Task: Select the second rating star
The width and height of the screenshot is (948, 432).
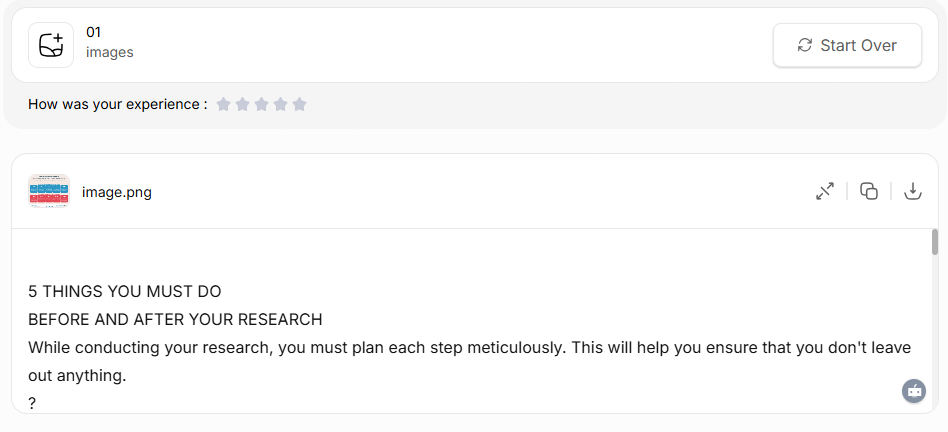Action: (x=242, y=104)
